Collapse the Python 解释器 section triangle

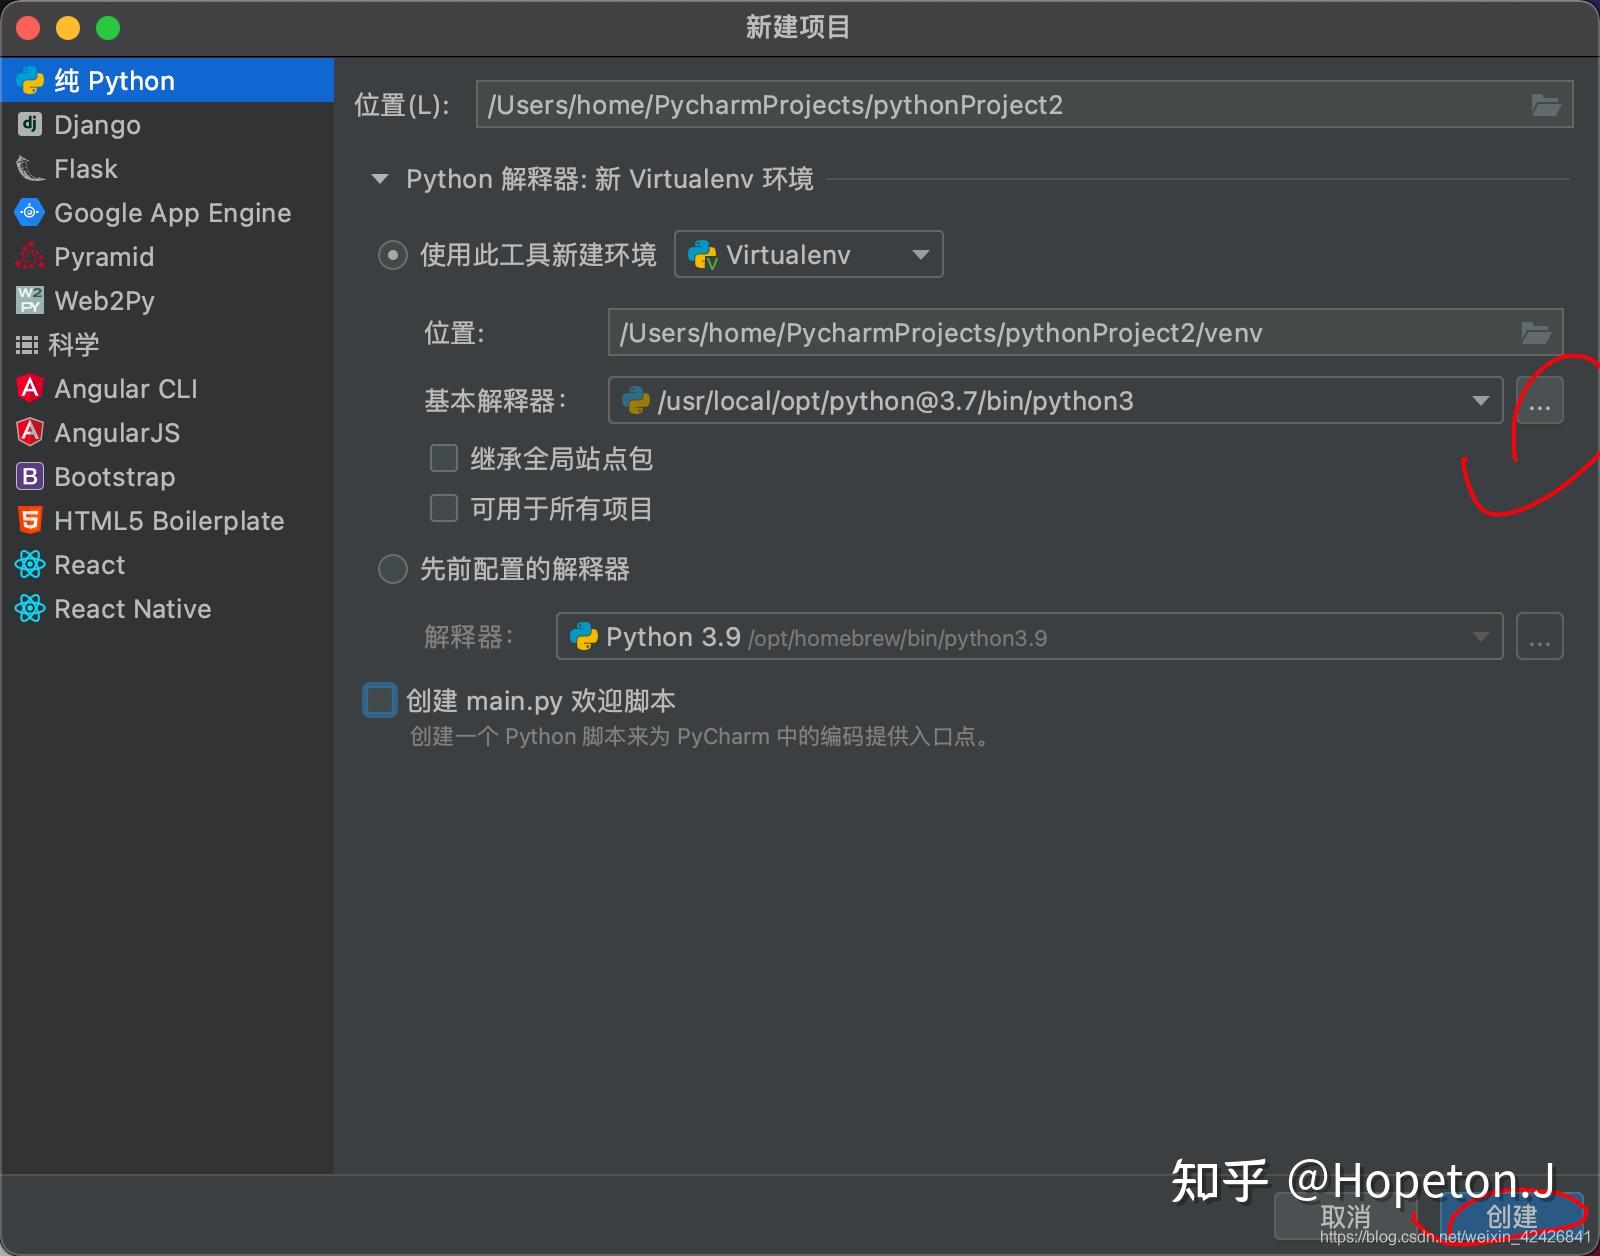tap(379, 179)
